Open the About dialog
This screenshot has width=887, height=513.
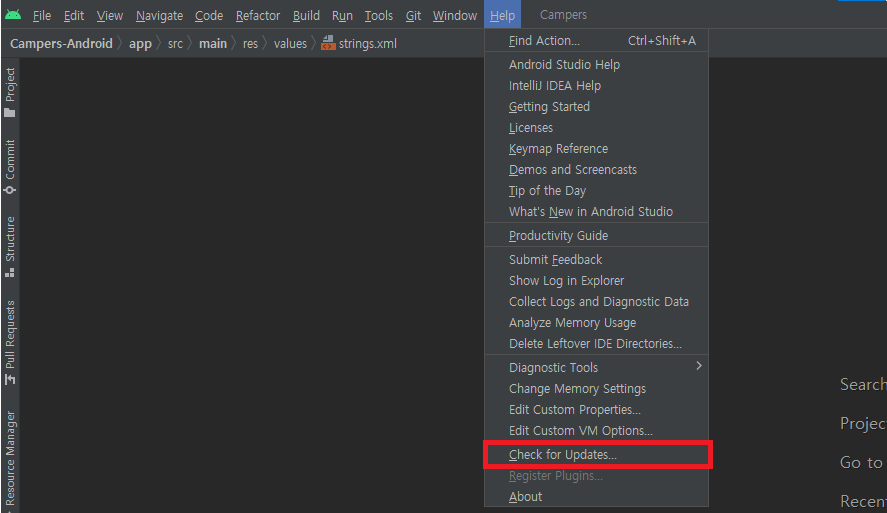coord(596,497)
